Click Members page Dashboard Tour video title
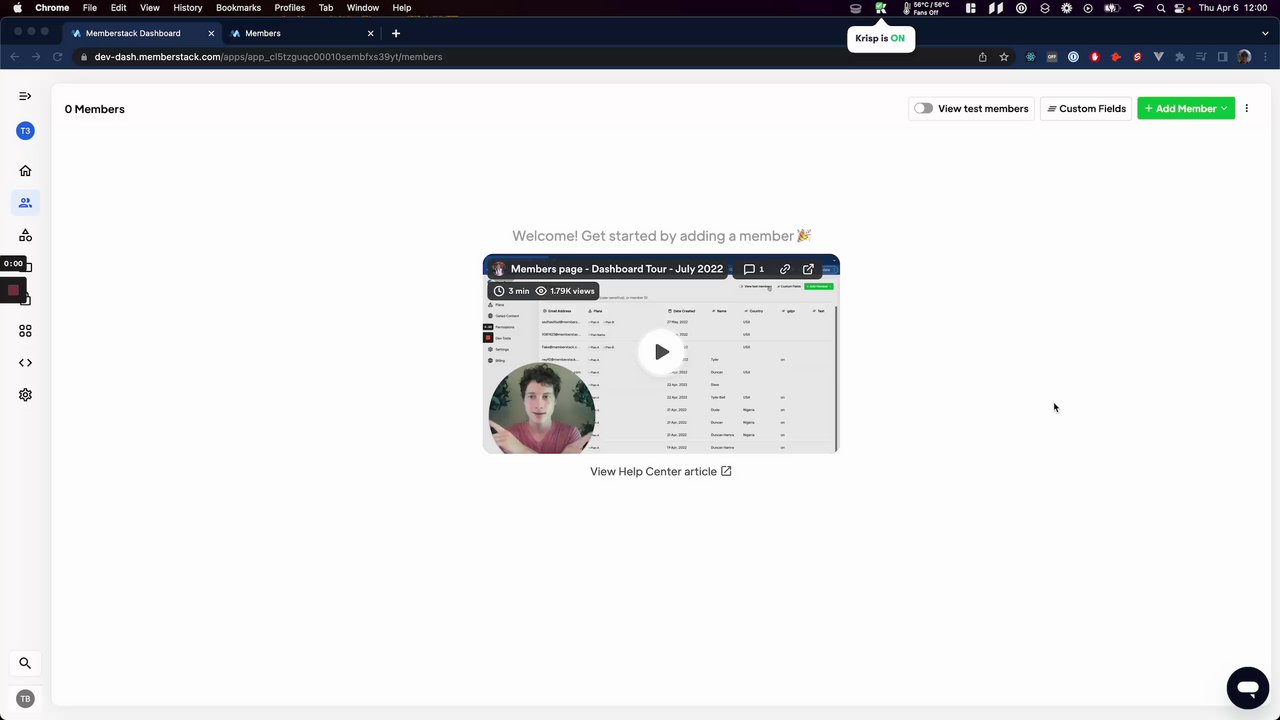1280x720 pixels. click(x=616, y=269)
